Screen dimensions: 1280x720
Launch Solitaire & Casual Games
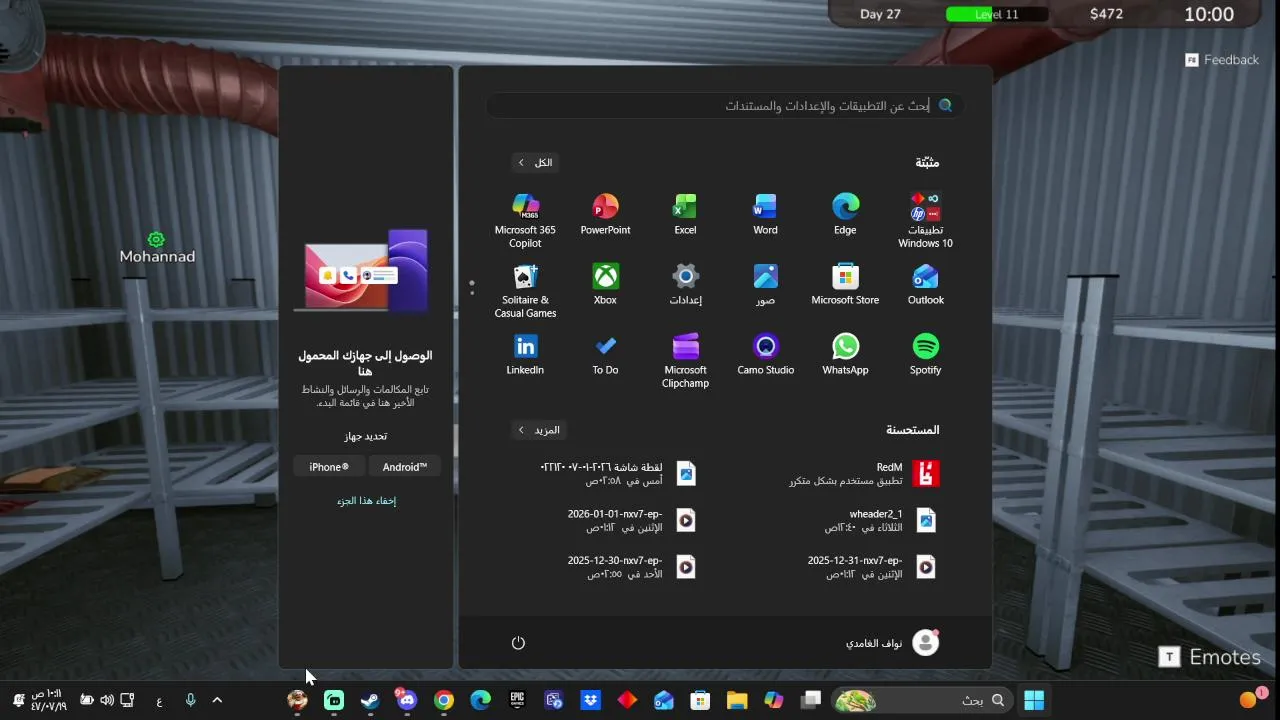[525, 290]
